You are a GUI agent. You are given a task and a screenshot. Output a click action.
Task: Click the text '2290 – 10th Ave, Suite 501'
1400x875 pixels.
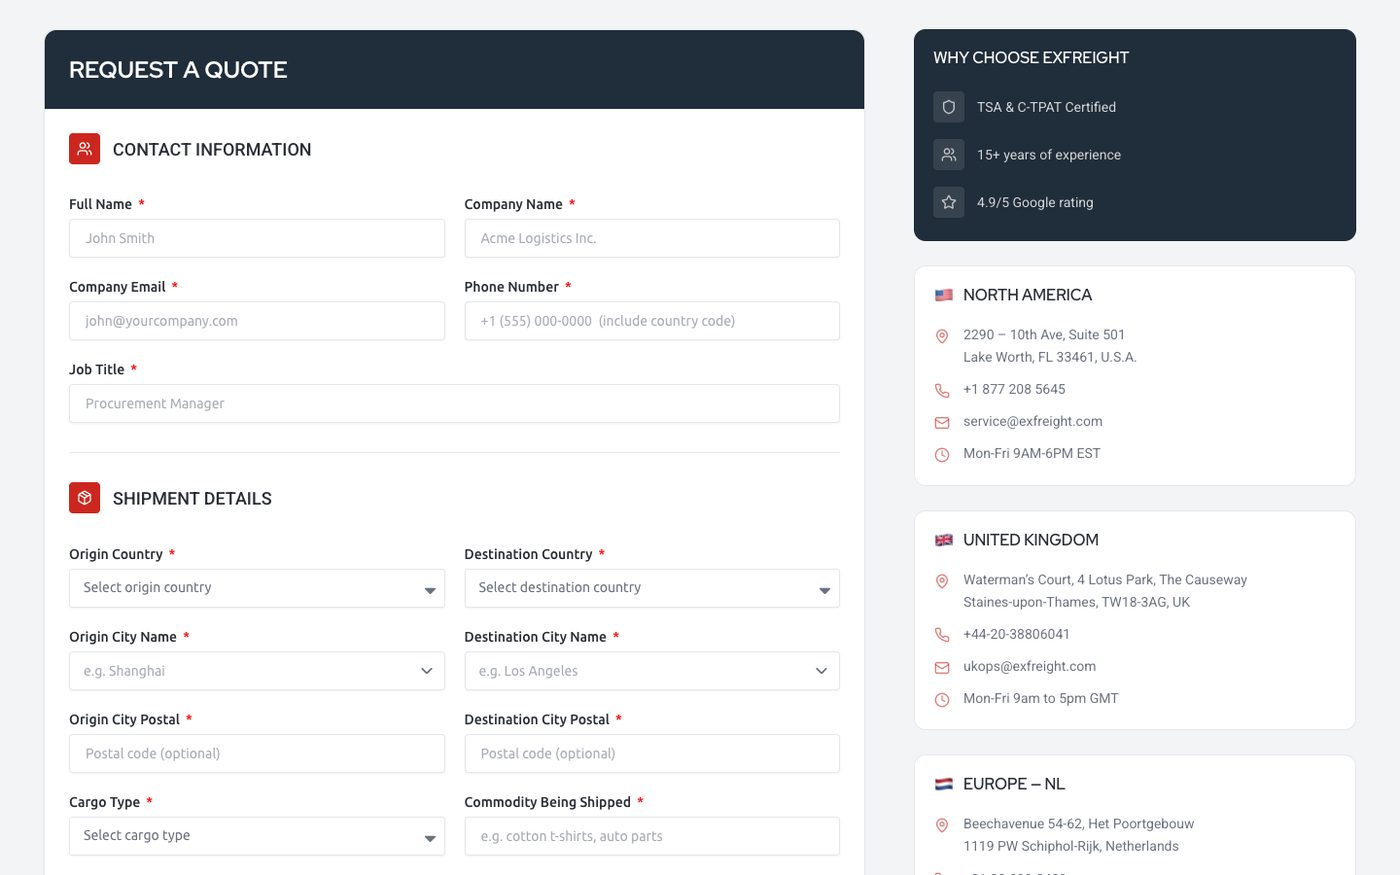1044,335
